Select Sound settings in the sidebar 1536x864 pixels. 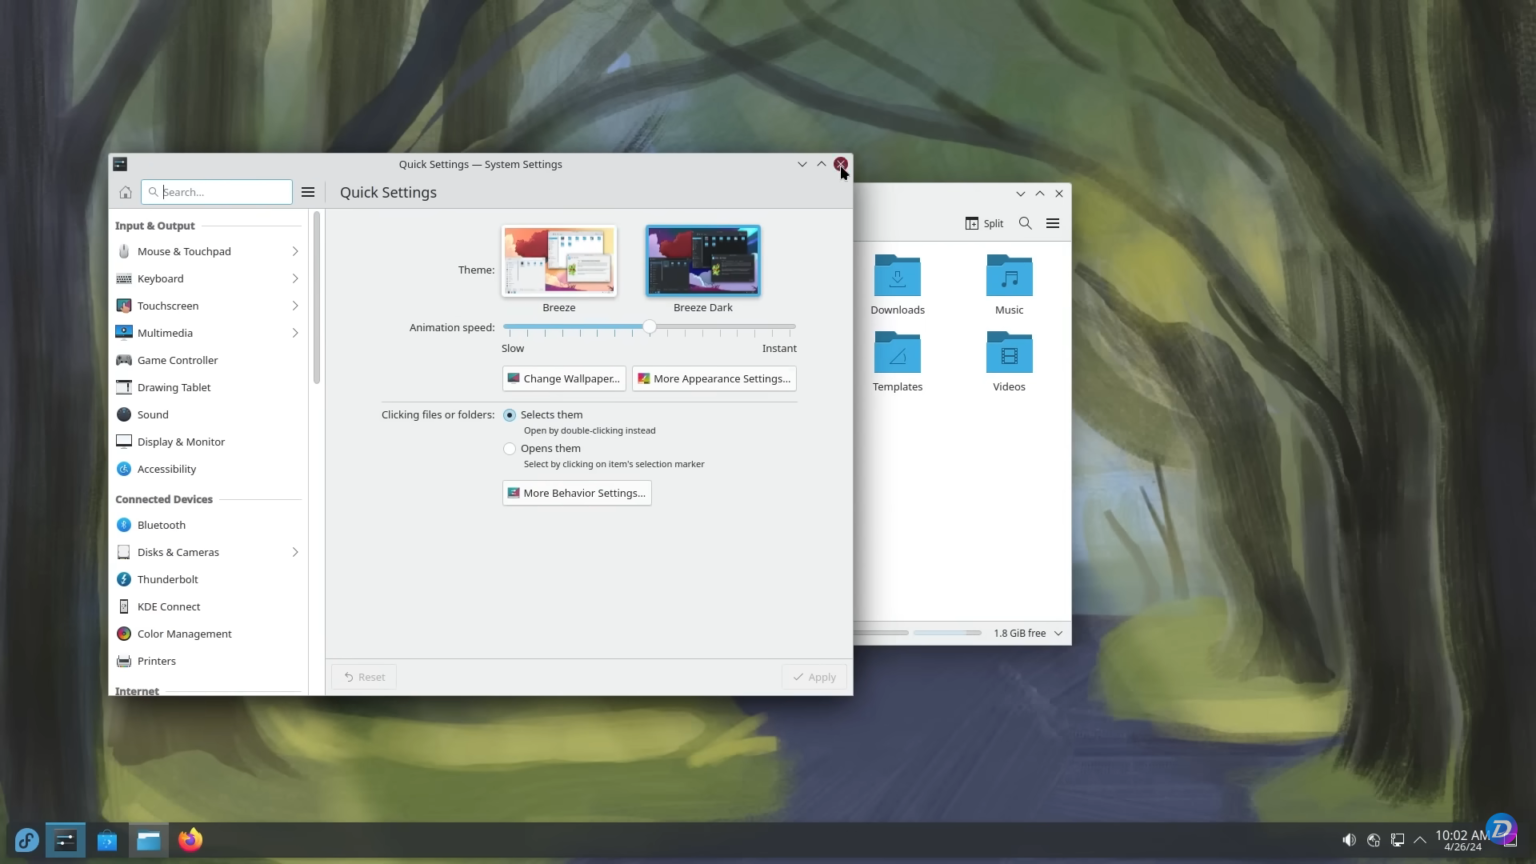click(153, 414)
